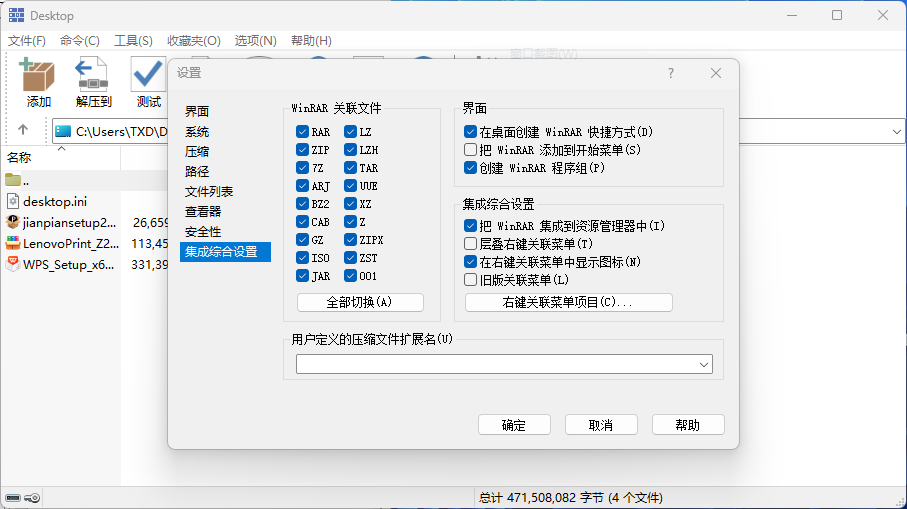Click the help question mark in settings dialog

pos(670,73)
